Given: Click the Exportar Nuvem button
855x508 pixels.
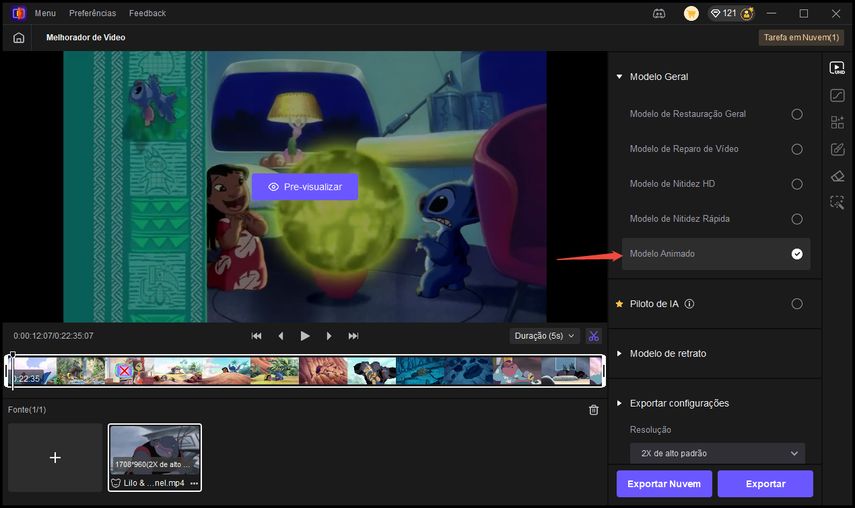Looking at the screenshot, I should coord(664,484).
